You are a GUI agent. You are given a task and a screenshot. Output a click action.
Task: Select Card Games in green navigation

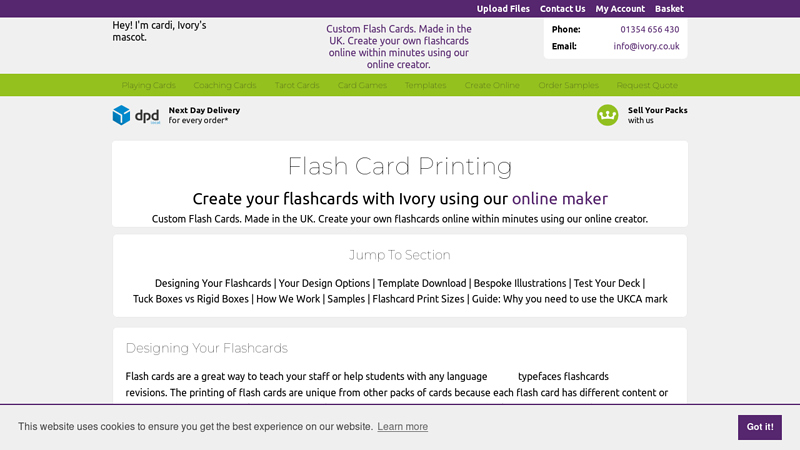tap(362, 85)
